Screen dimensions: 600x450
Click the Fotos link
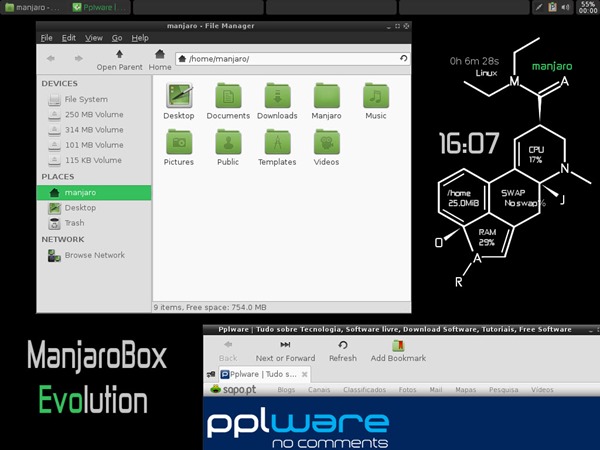click(x=408, y=390)
